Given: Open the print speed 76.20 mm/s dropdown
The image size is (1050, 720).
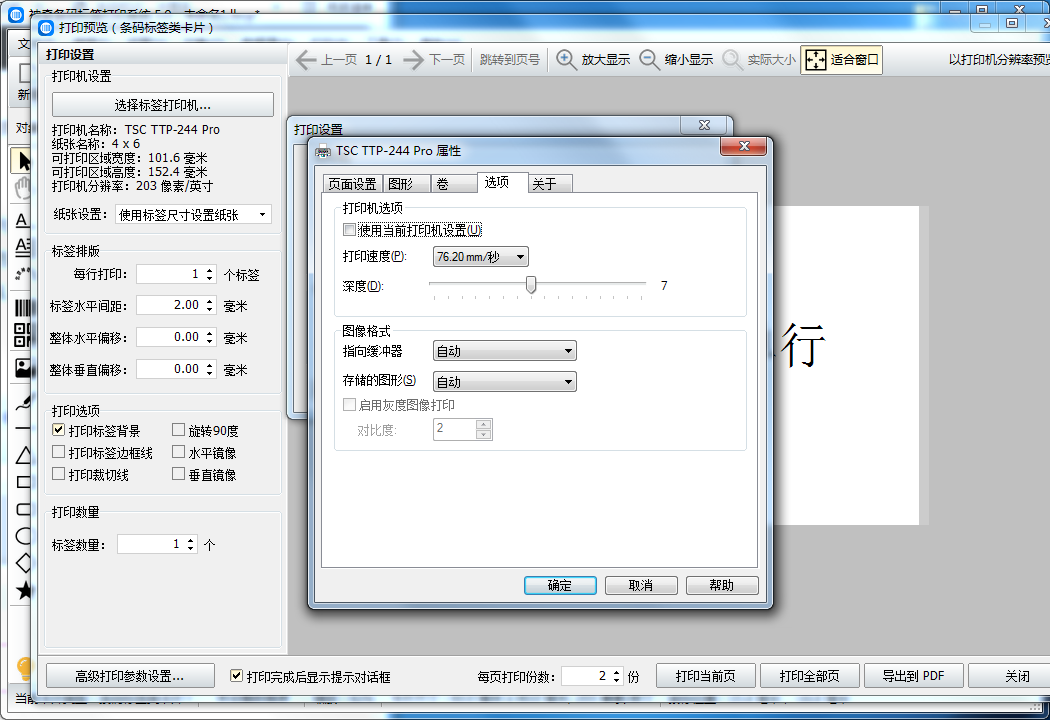Looking at the screenshot, I should coord(481,257).
